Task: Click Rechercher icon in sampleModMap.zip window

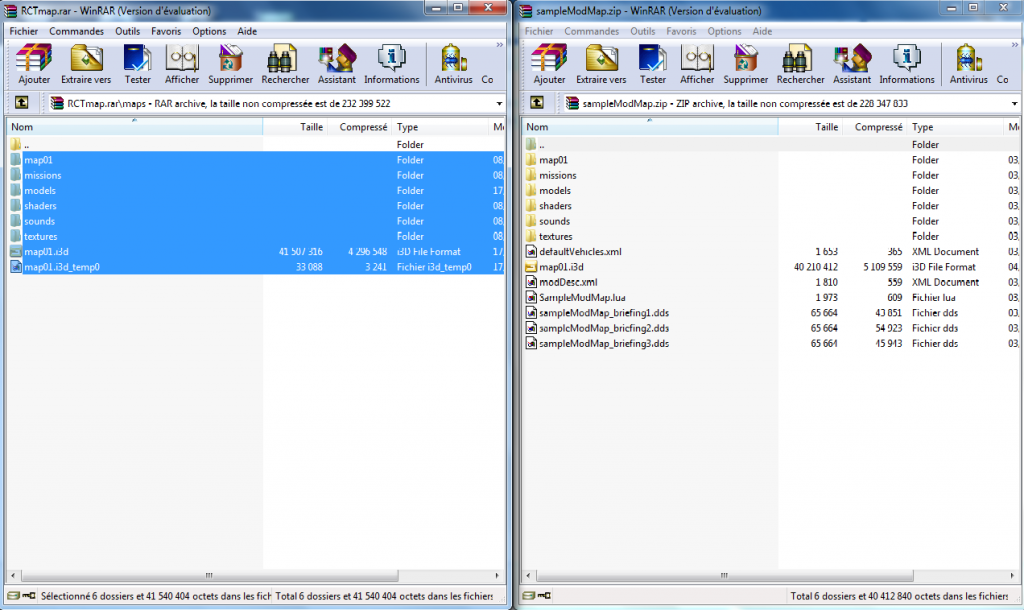Action: [x=800, y=64]
